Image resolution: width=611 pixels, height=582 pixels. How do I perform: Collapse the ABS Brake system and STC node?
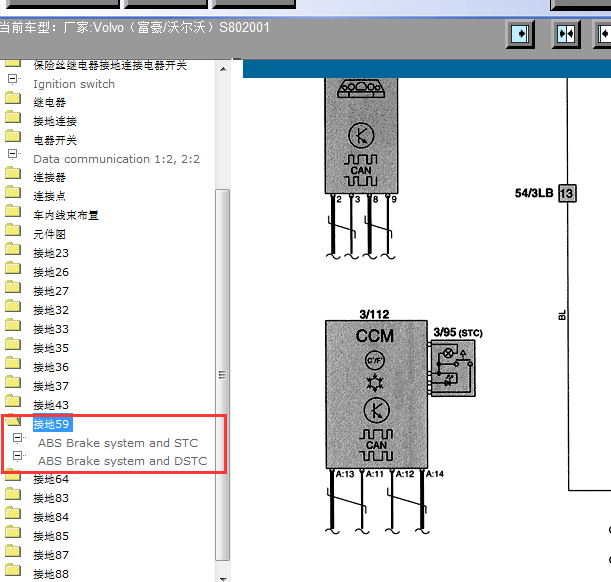(17, 438)
